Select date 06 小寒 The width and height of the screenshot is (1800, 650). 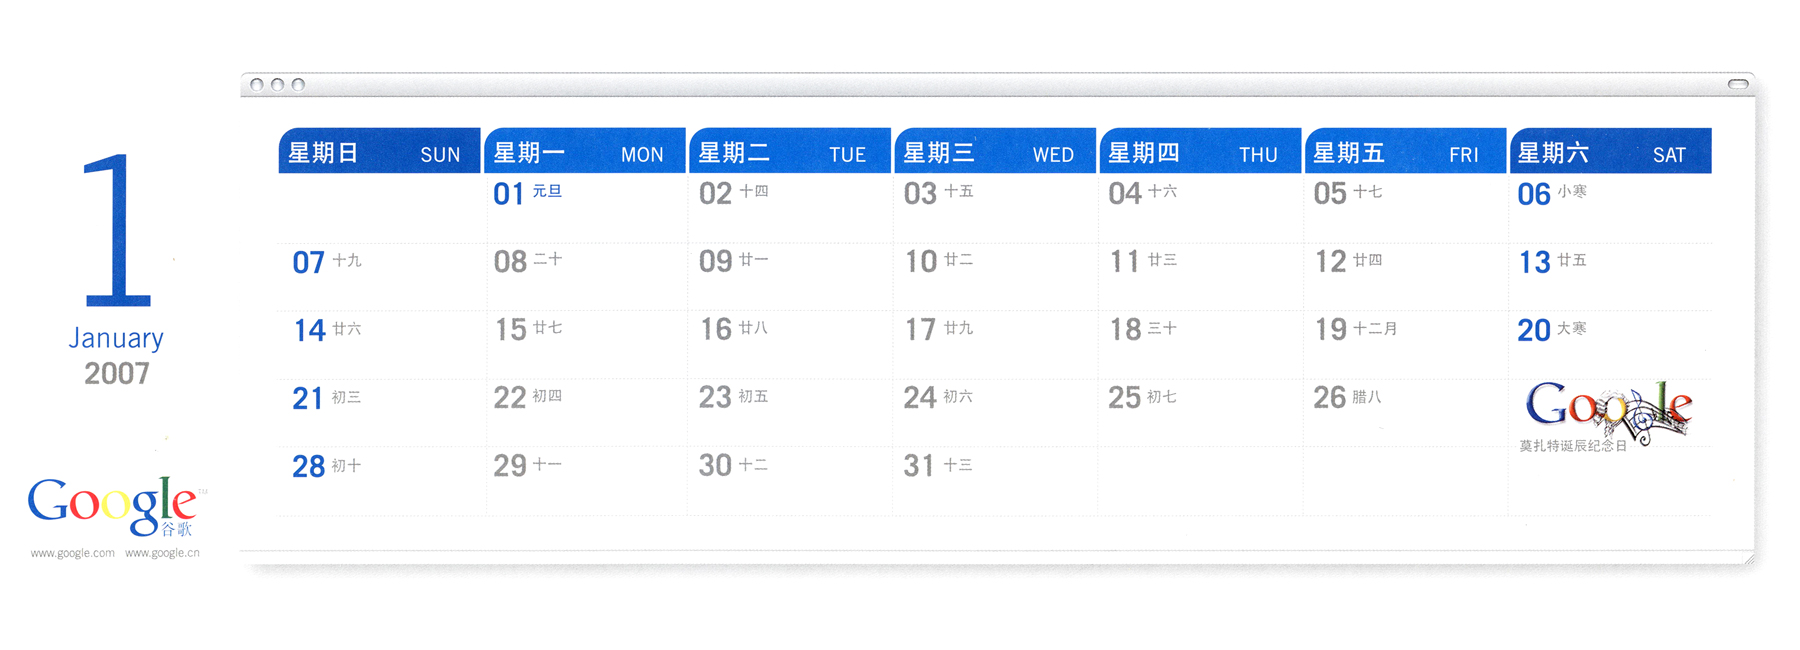(x=1552, y=193)
